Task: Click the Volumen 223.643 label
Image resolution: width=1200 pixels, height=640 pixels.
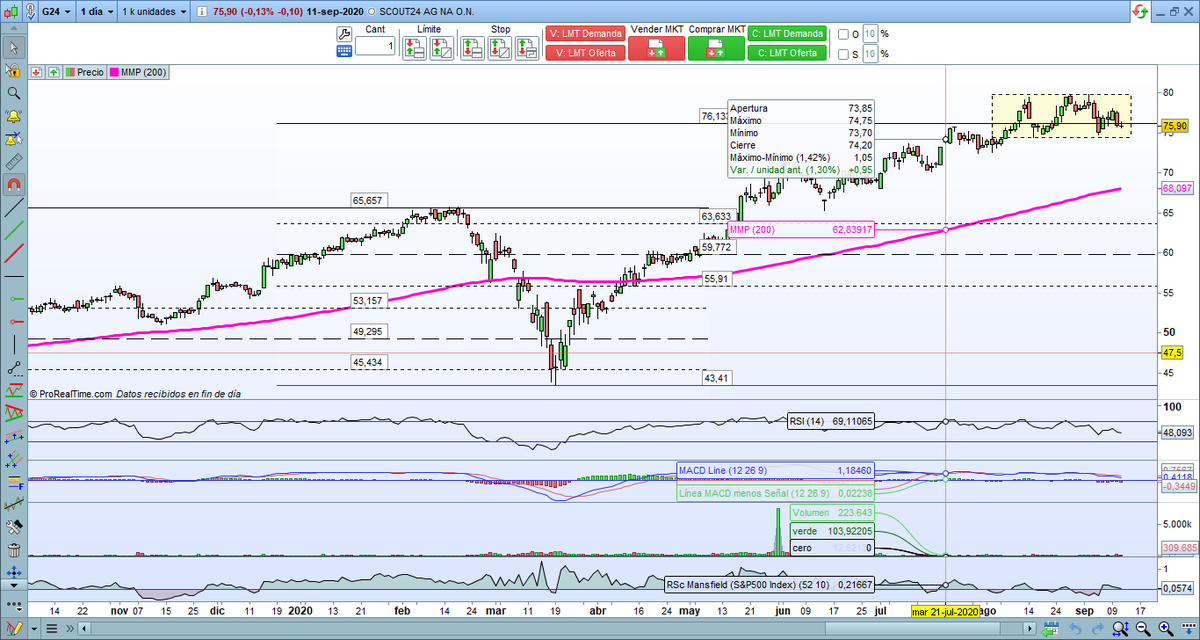Action: (832, 513)
